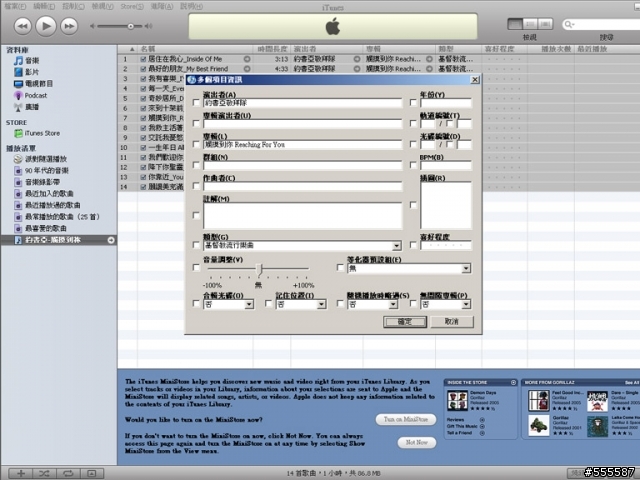Enable the 演出者(A) artist checkbox

click(196, 102)
